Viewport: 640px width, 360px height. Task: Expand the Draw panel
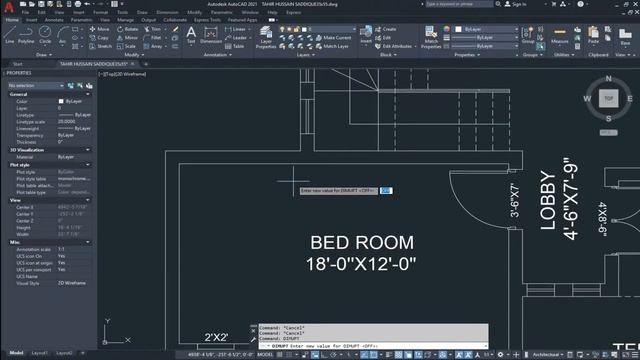point(44,55)
